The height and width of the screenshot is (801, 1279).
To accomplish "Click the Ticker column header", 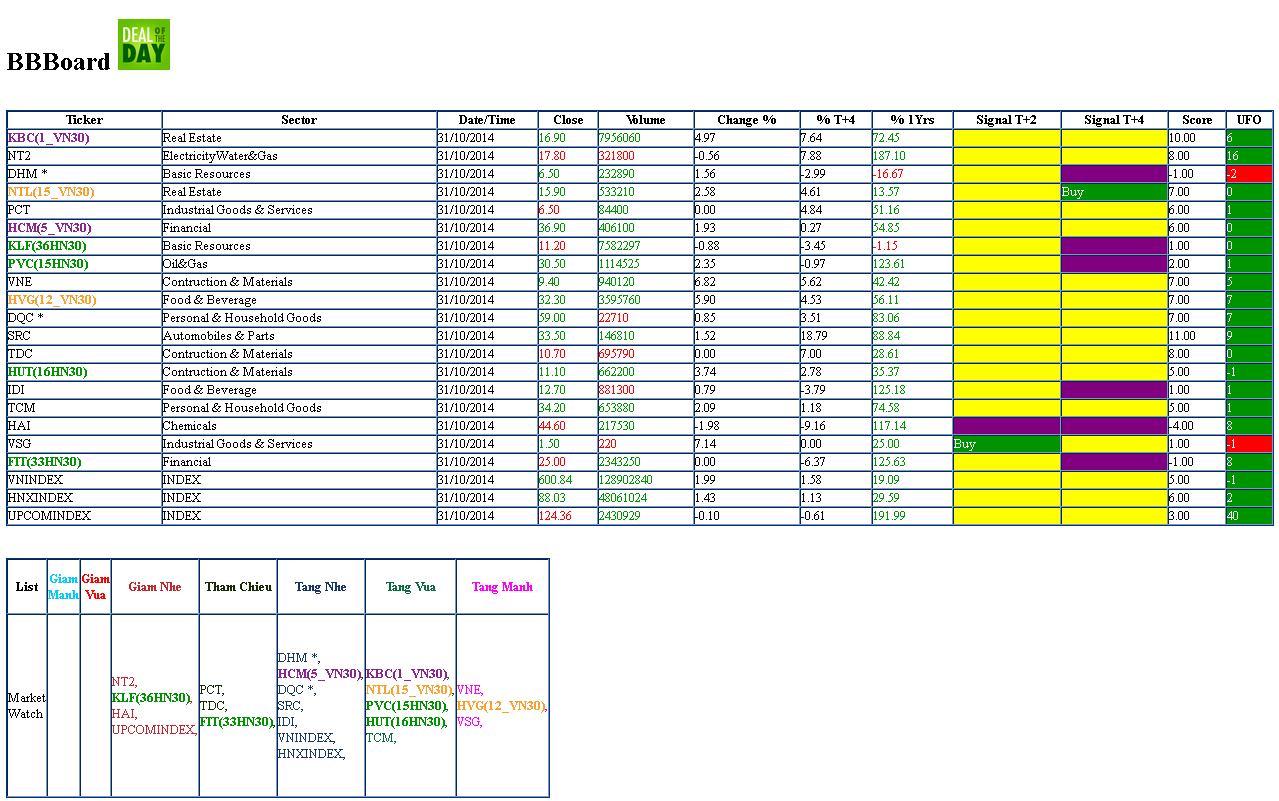I will (84, 120).
